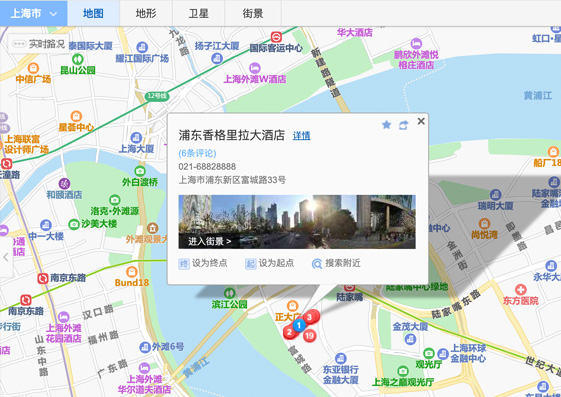Search nearby with 搜索附近
The image size is (561, 397).
pos(336,264)
